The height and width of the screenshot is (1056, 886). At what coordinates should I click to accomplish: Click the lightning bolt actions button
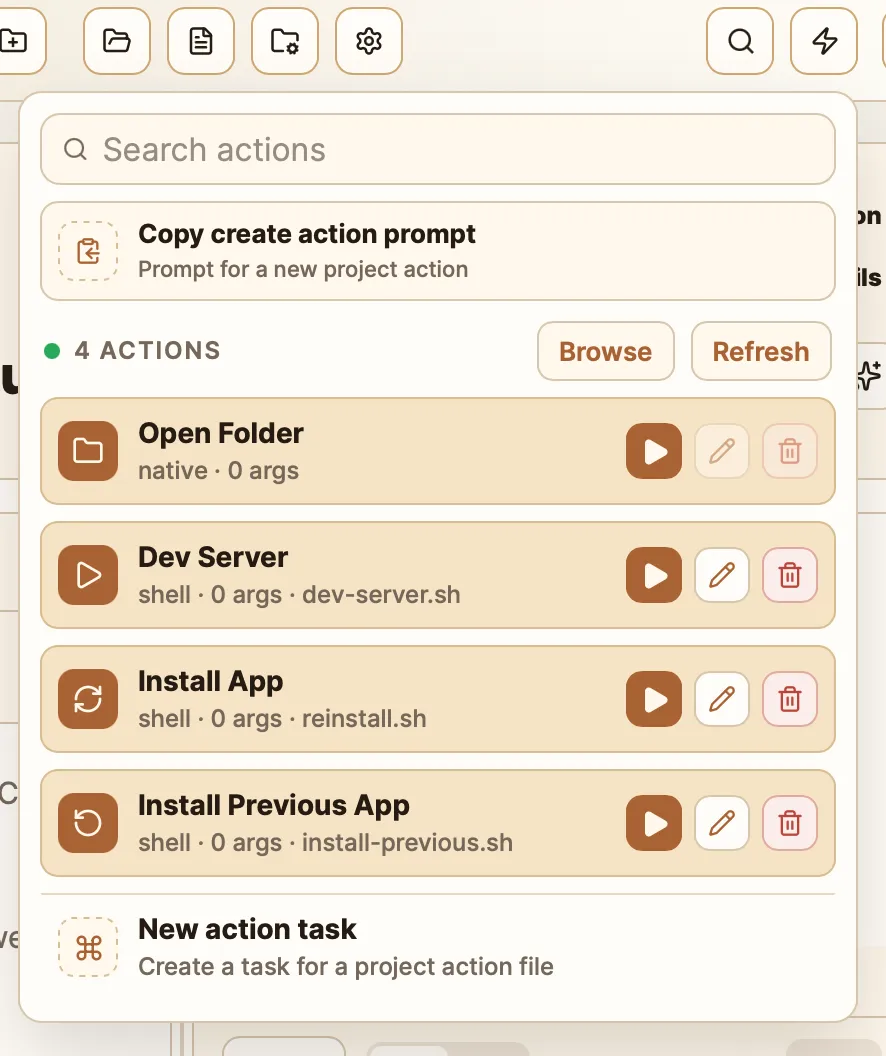[x=824, y=41]
